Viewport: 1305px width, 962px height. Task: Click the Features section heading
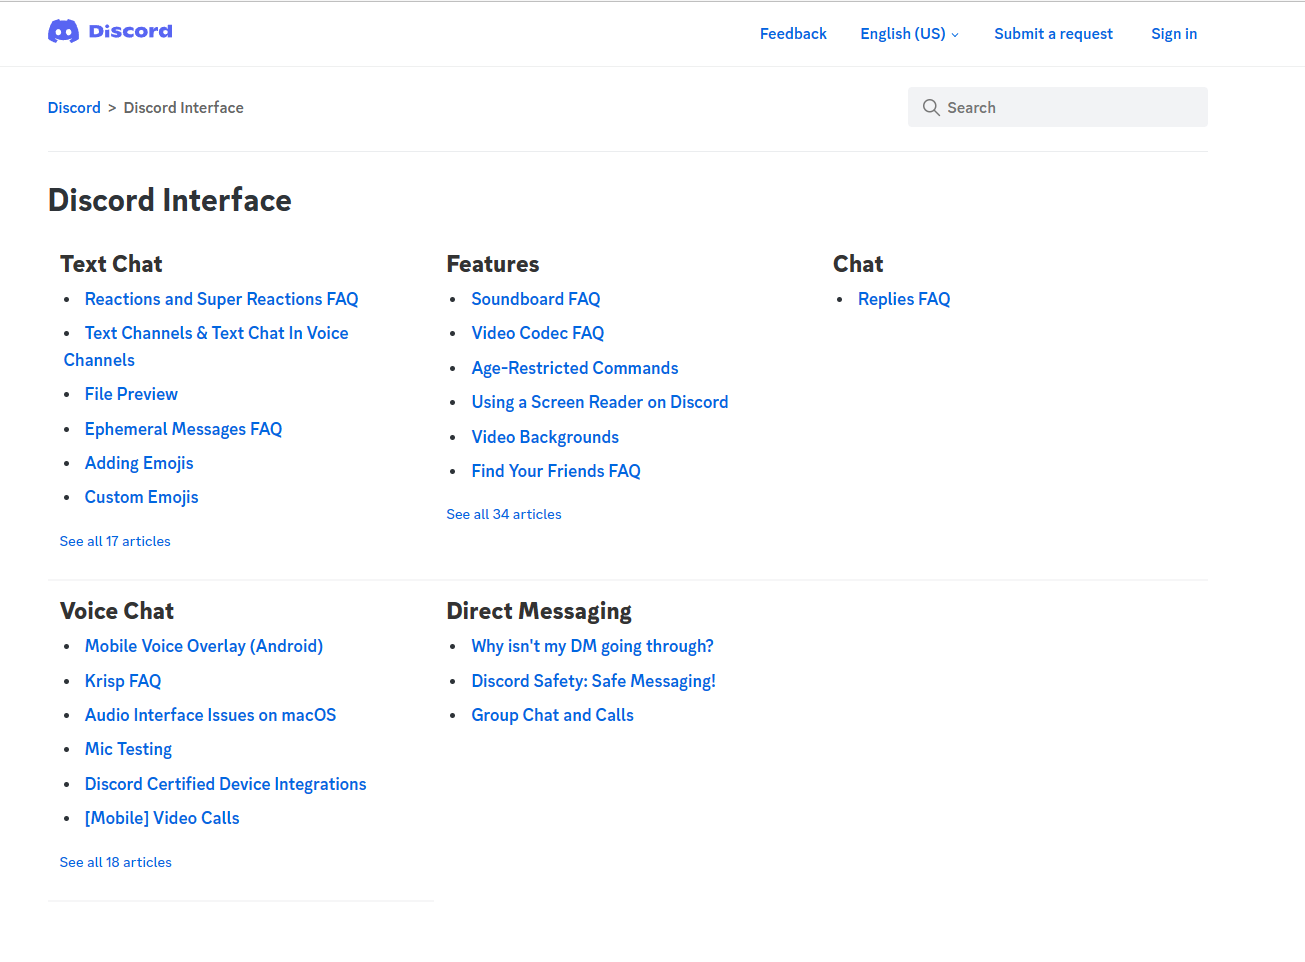pos(493,264)
